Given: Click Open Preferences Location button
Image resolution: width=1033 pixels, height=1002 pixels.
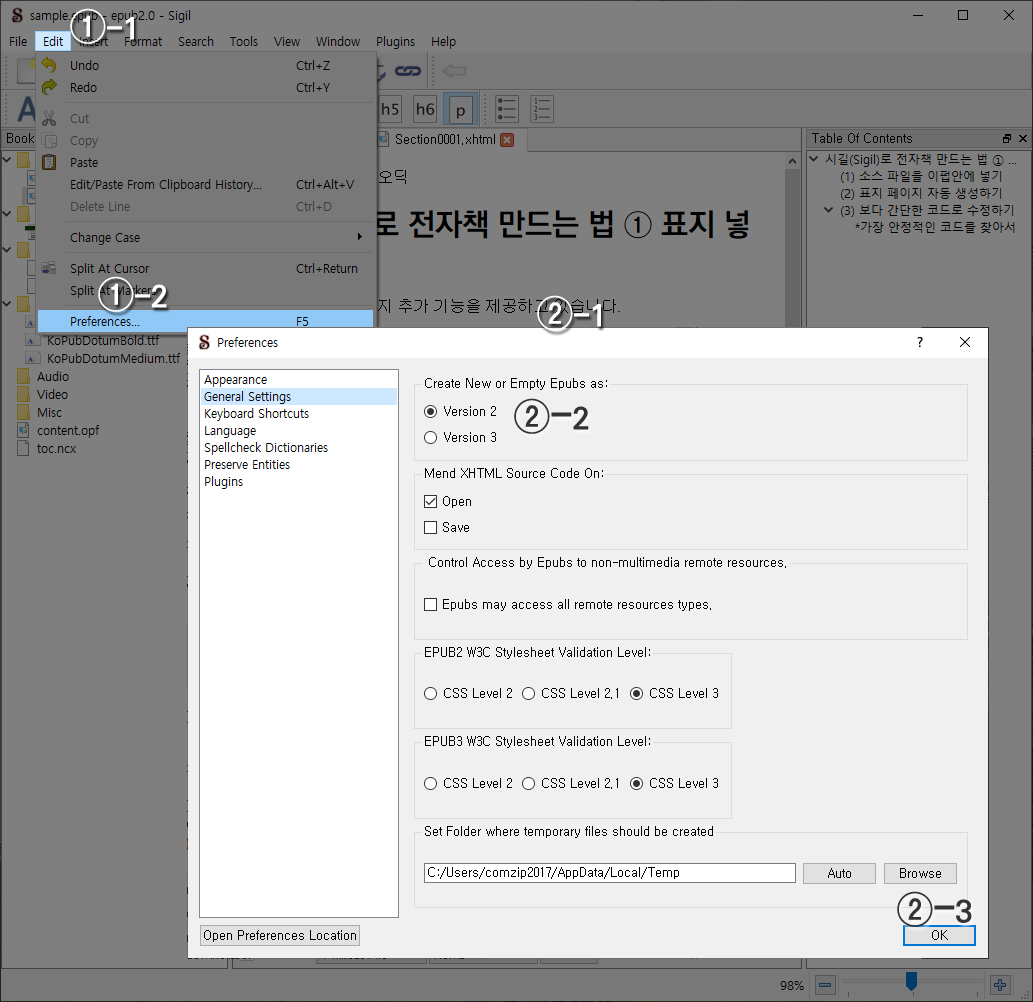Looking at the screenshot, I should pyautogui.click(x=280, y=935).
